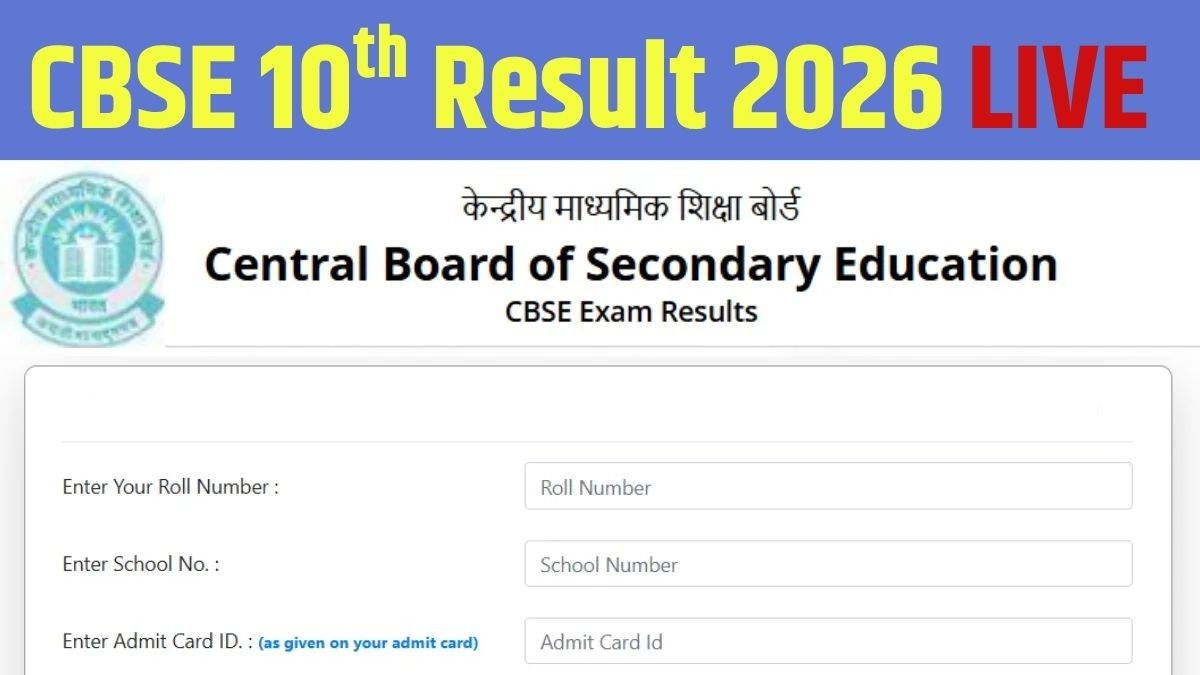Click 'Central Board of Secondary Education' heading

coord(630,265)
